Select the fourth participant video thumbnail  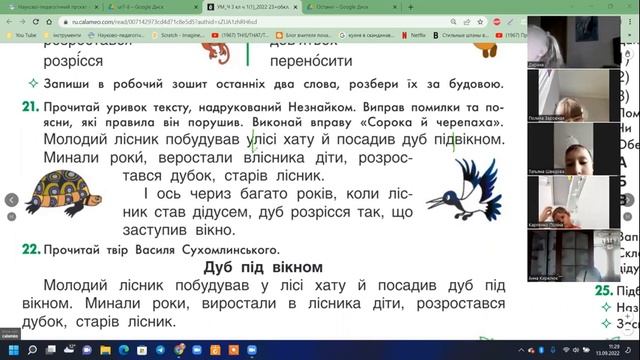tap(573, 202)
